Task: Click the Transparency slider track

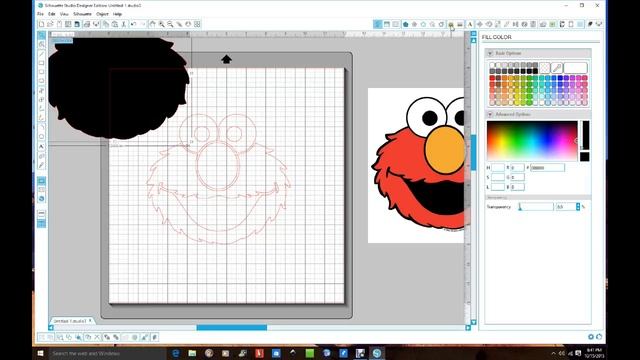Action: [536, 207]
